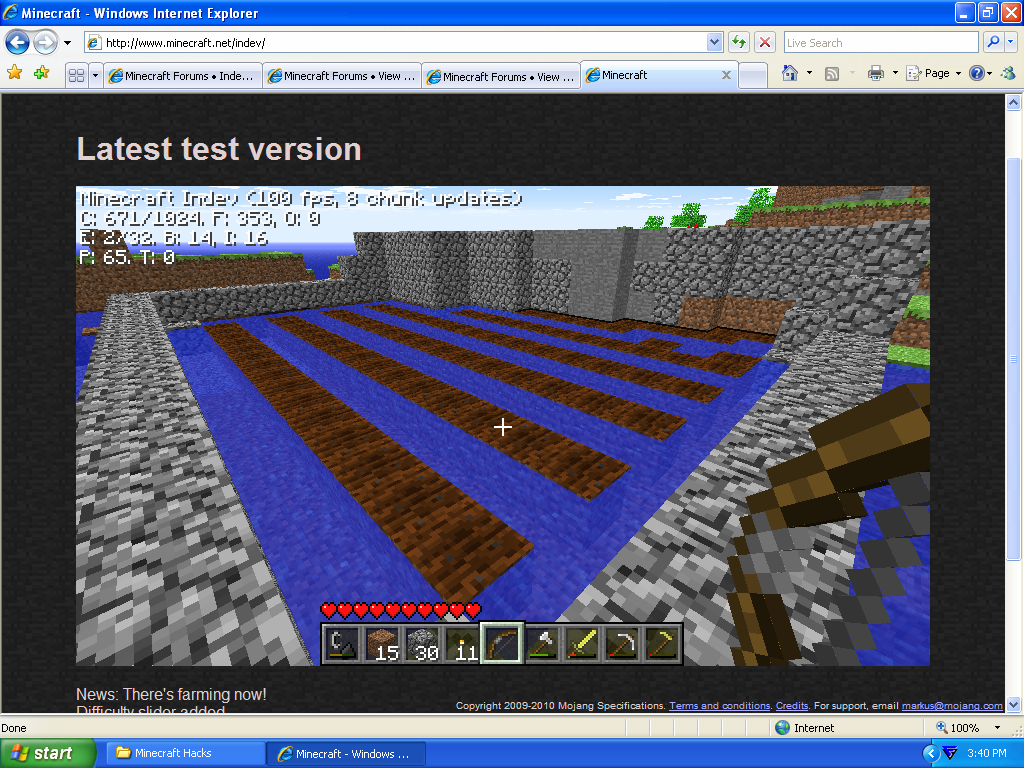Select the iron pickaxe hotbar slot

point(621,644)
